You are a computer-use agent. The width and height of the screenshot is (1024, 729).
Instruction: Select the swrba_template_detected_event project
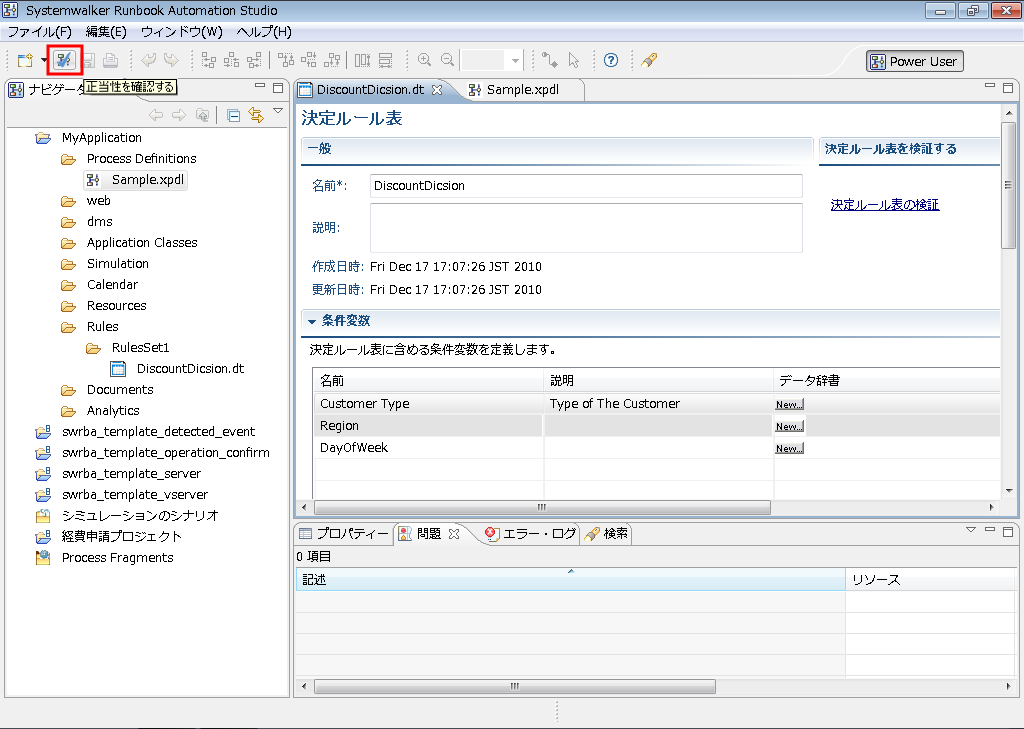(158, 432)
